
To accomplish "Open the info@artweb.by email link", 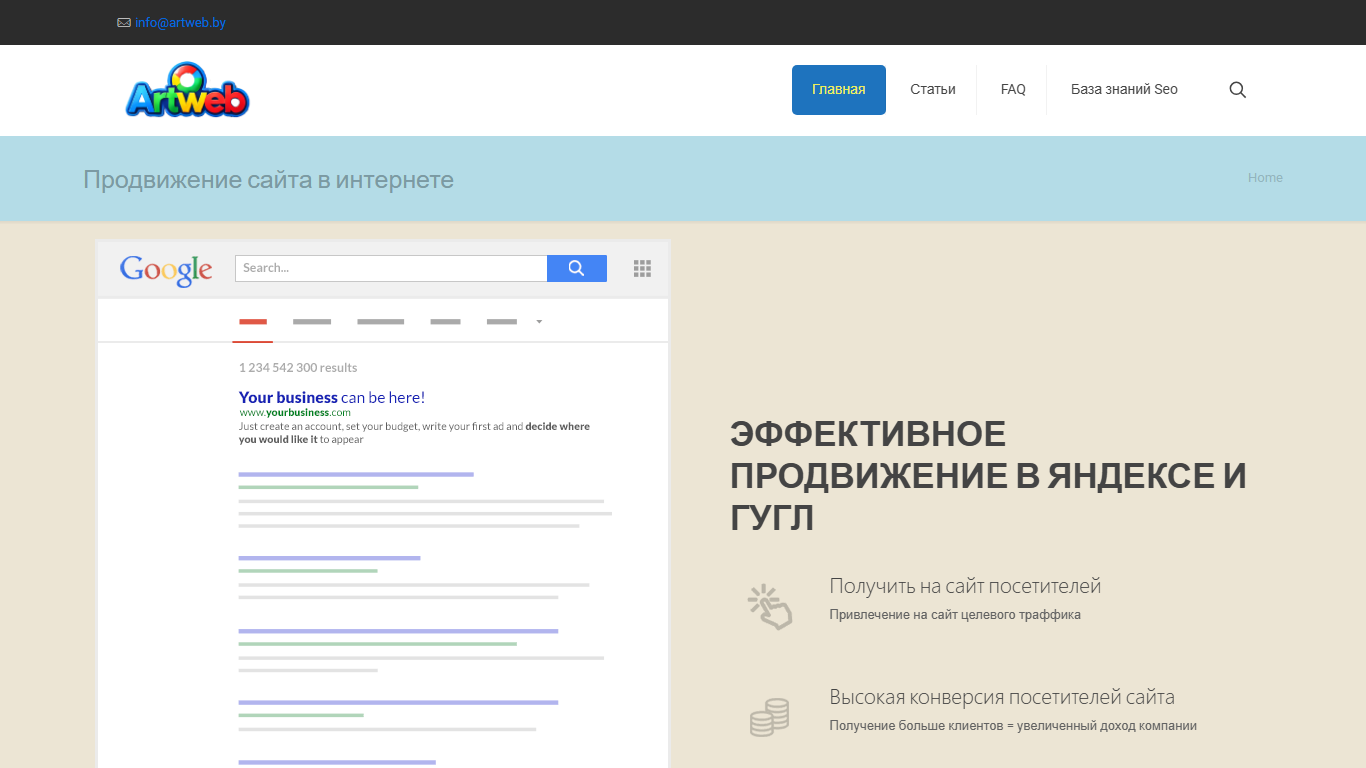I will point(180,23).
